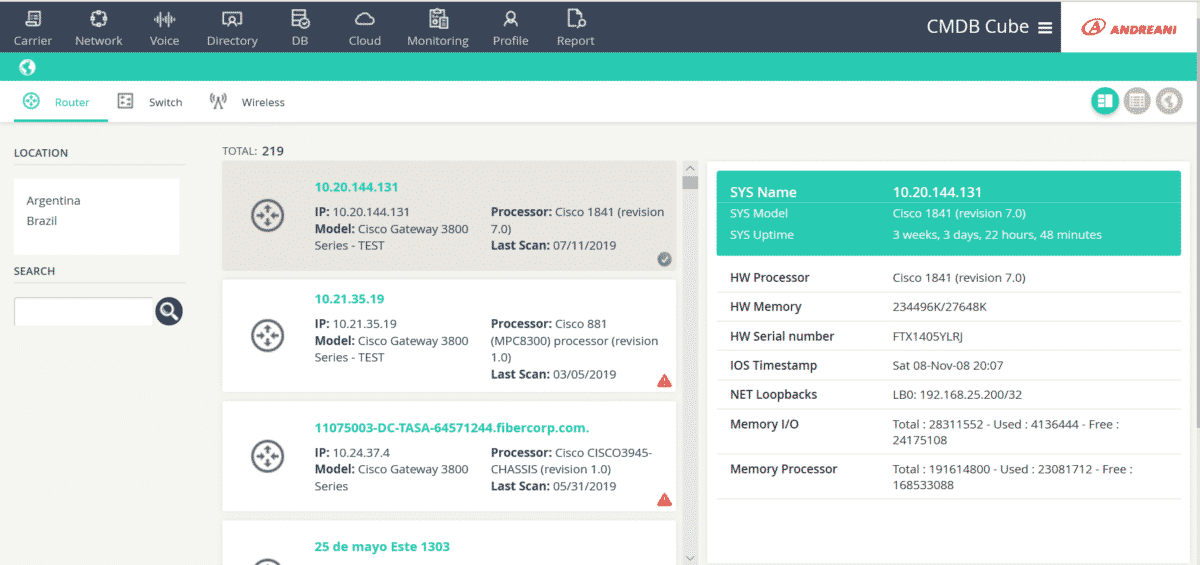This screenshot has height=565, width=1200.
Task: Open the CMDB Cube hamburger menu
Action: [x=1045, y=28]
